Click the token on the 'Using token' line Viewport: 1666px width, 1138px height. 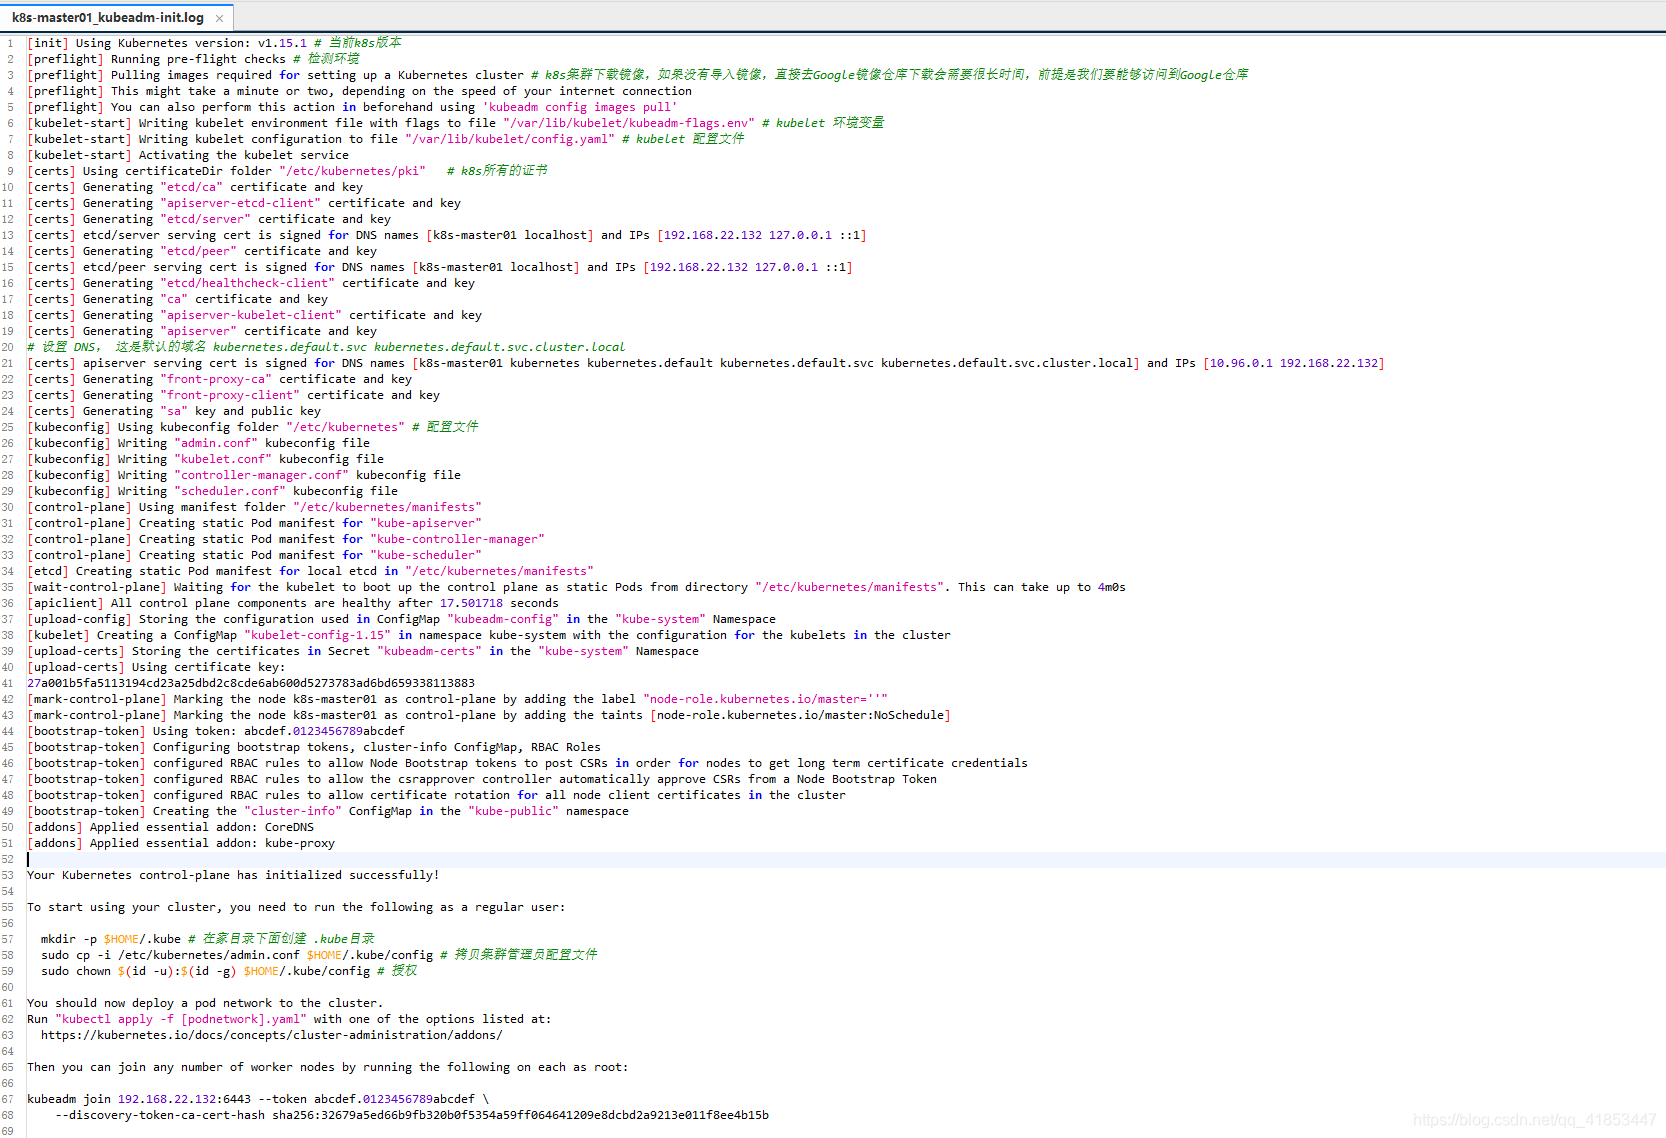click(324, 731)
